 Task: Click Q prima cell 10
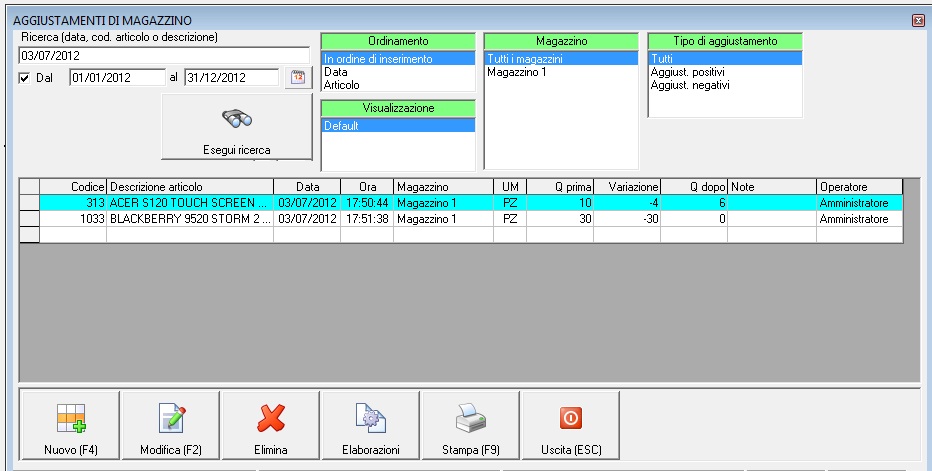[560, 203]
